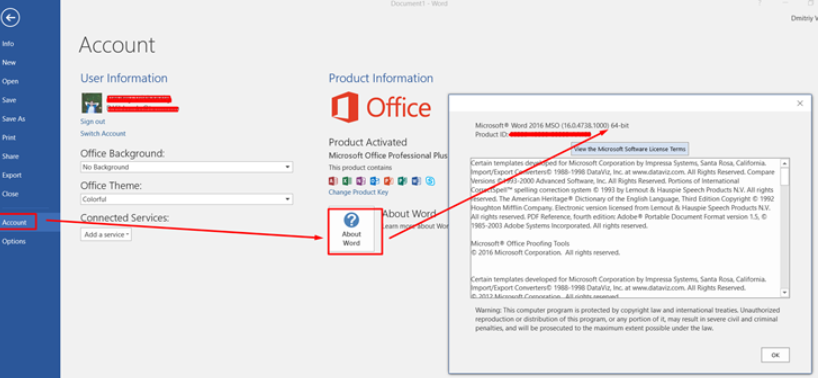Image resolution: width=819 pixels, height=378 pixels.
Task: Click the Publisher icon under product contents
Action: [x=402, y=181]
